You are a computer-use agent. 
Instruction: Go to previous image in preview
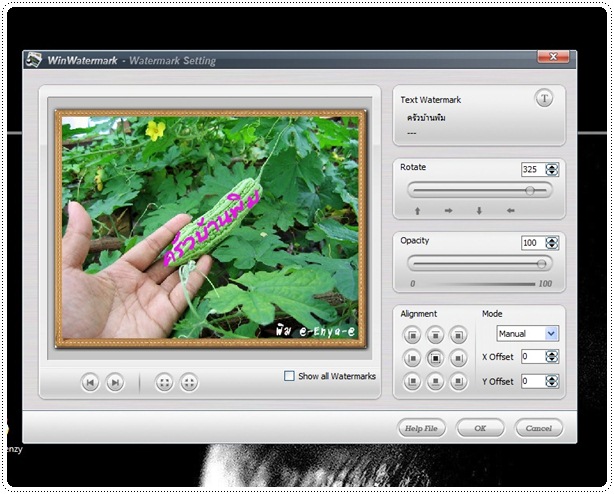click(90, 382)
